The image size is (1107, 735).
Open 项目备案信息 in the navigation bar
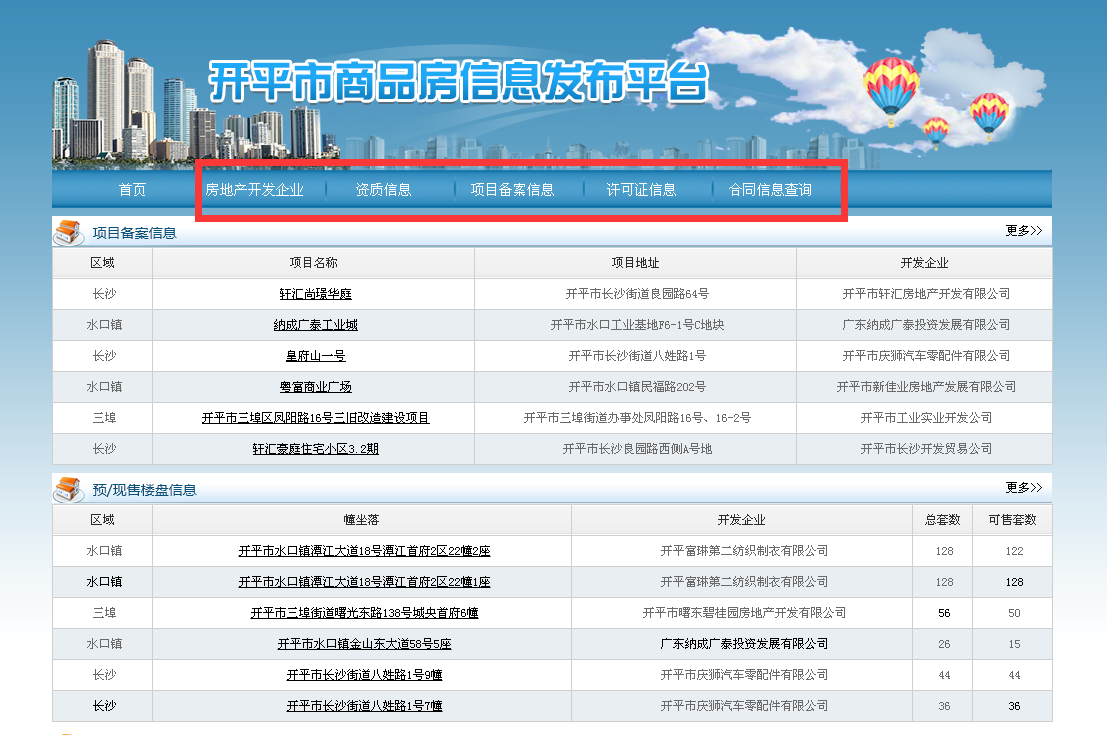512,190
